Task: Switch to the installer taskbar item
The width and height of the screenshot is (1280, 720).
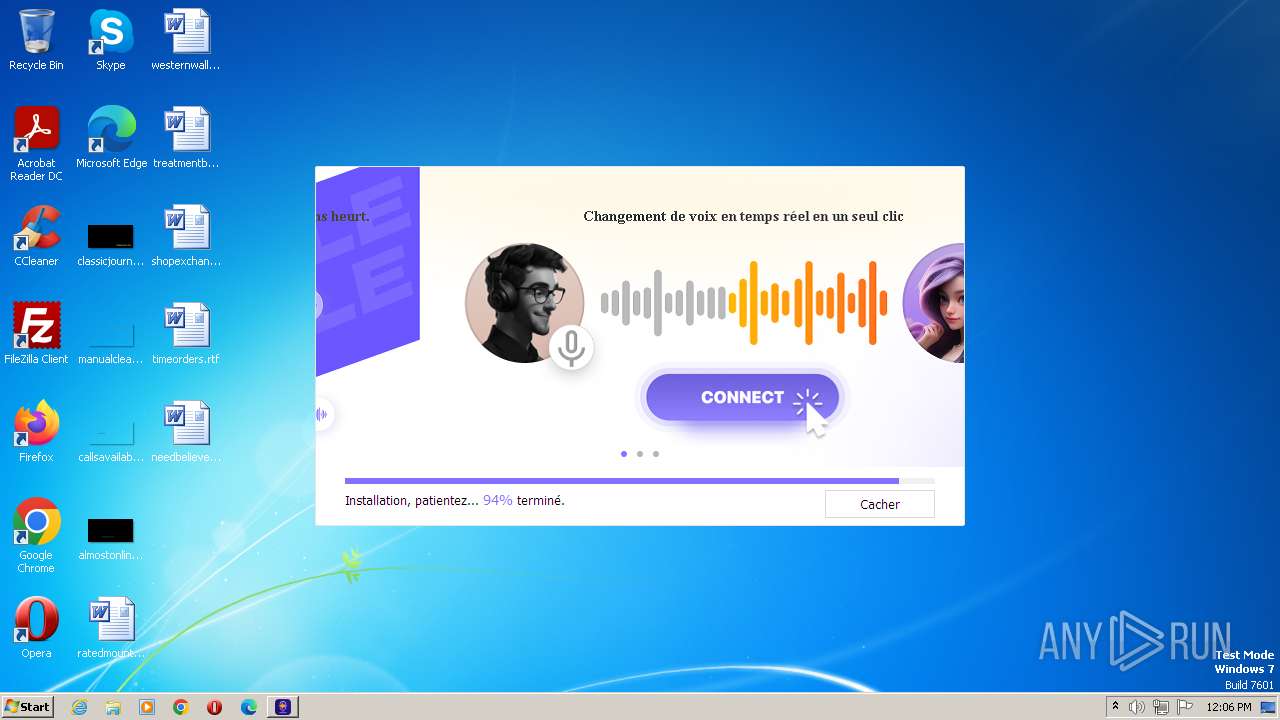Action: coord(283,707)
